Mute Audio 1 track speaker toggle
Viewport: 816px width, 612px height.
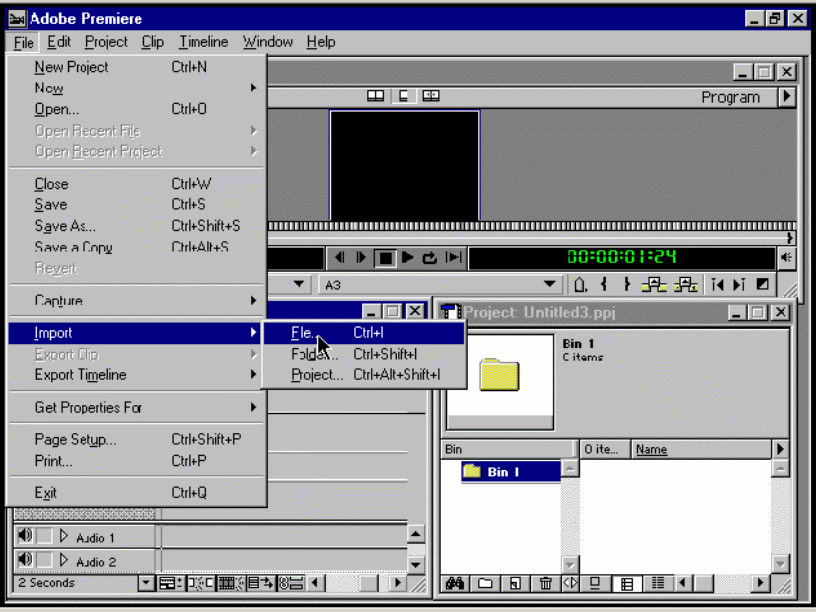point(25,536)
